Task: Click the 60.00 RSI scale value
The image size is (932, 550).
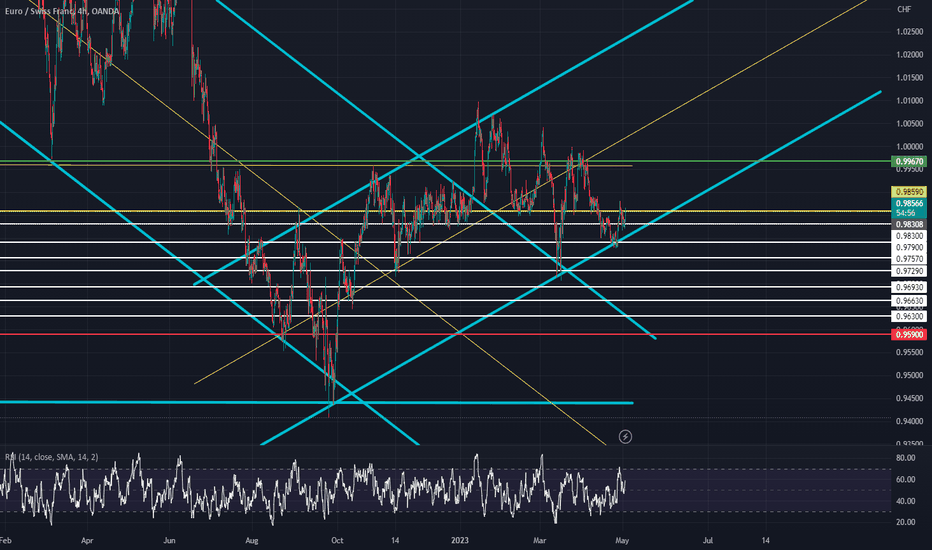Action: (x=905, y=479)
